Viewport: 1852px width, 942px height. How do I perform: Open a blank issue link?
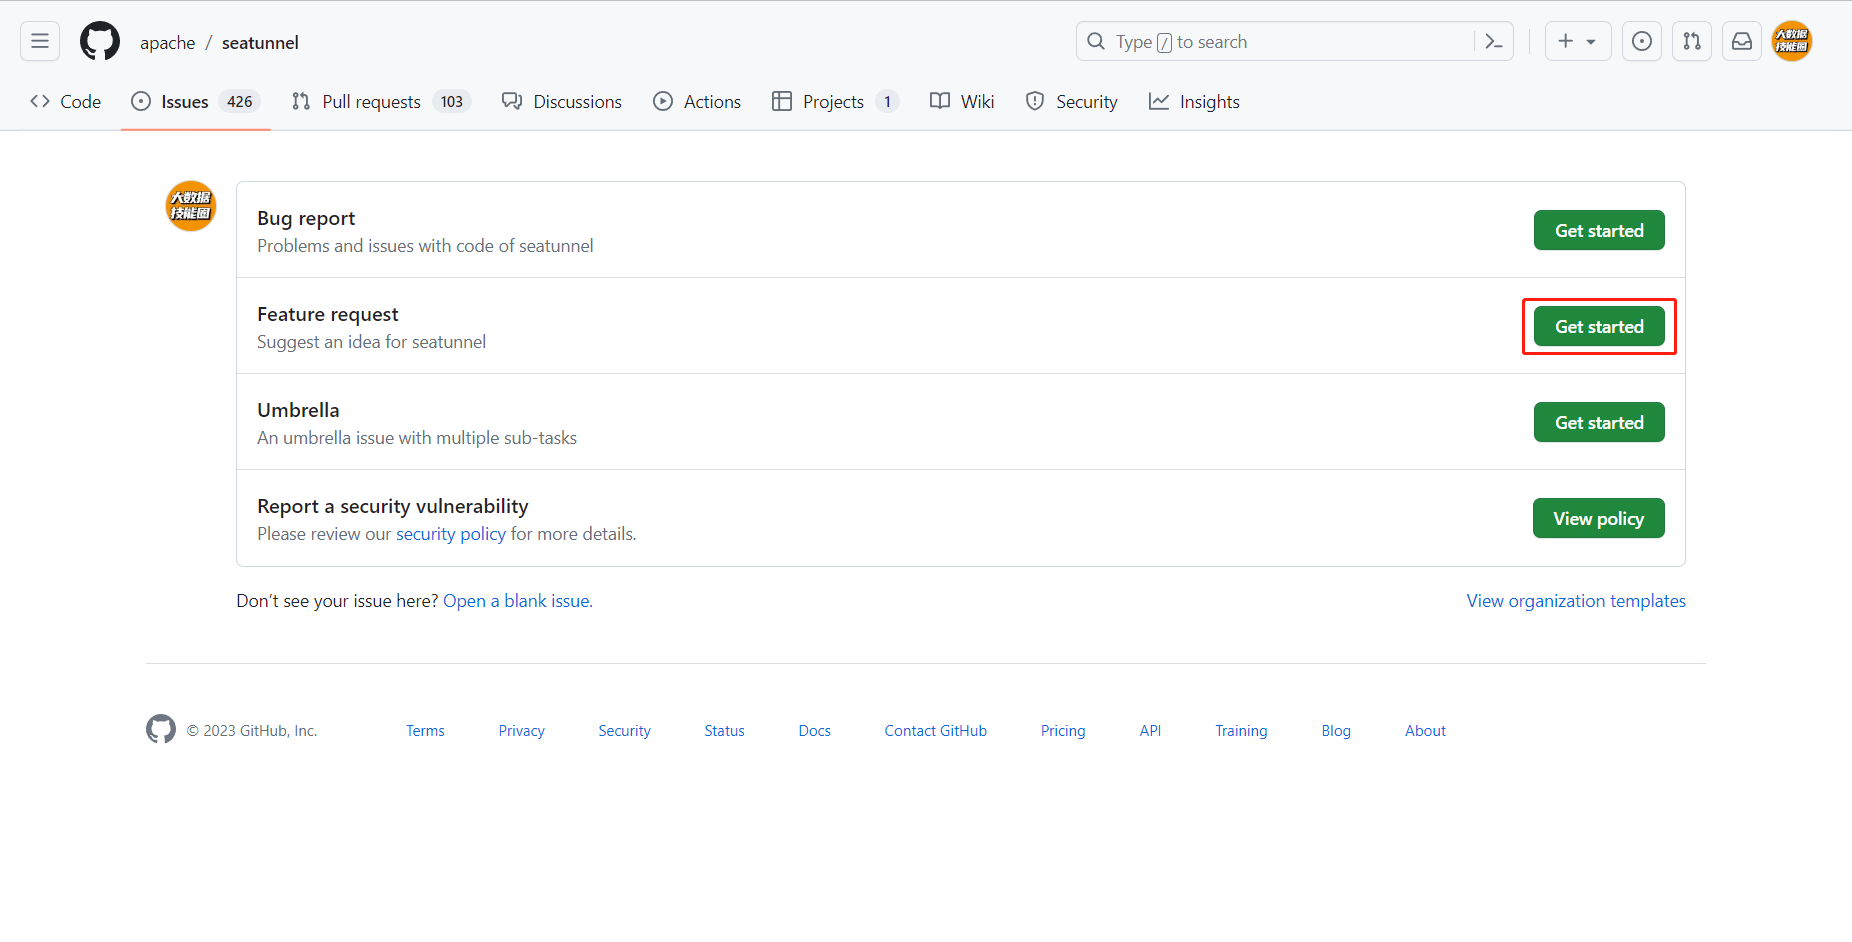pyautogui.click(x=516, y=601)
